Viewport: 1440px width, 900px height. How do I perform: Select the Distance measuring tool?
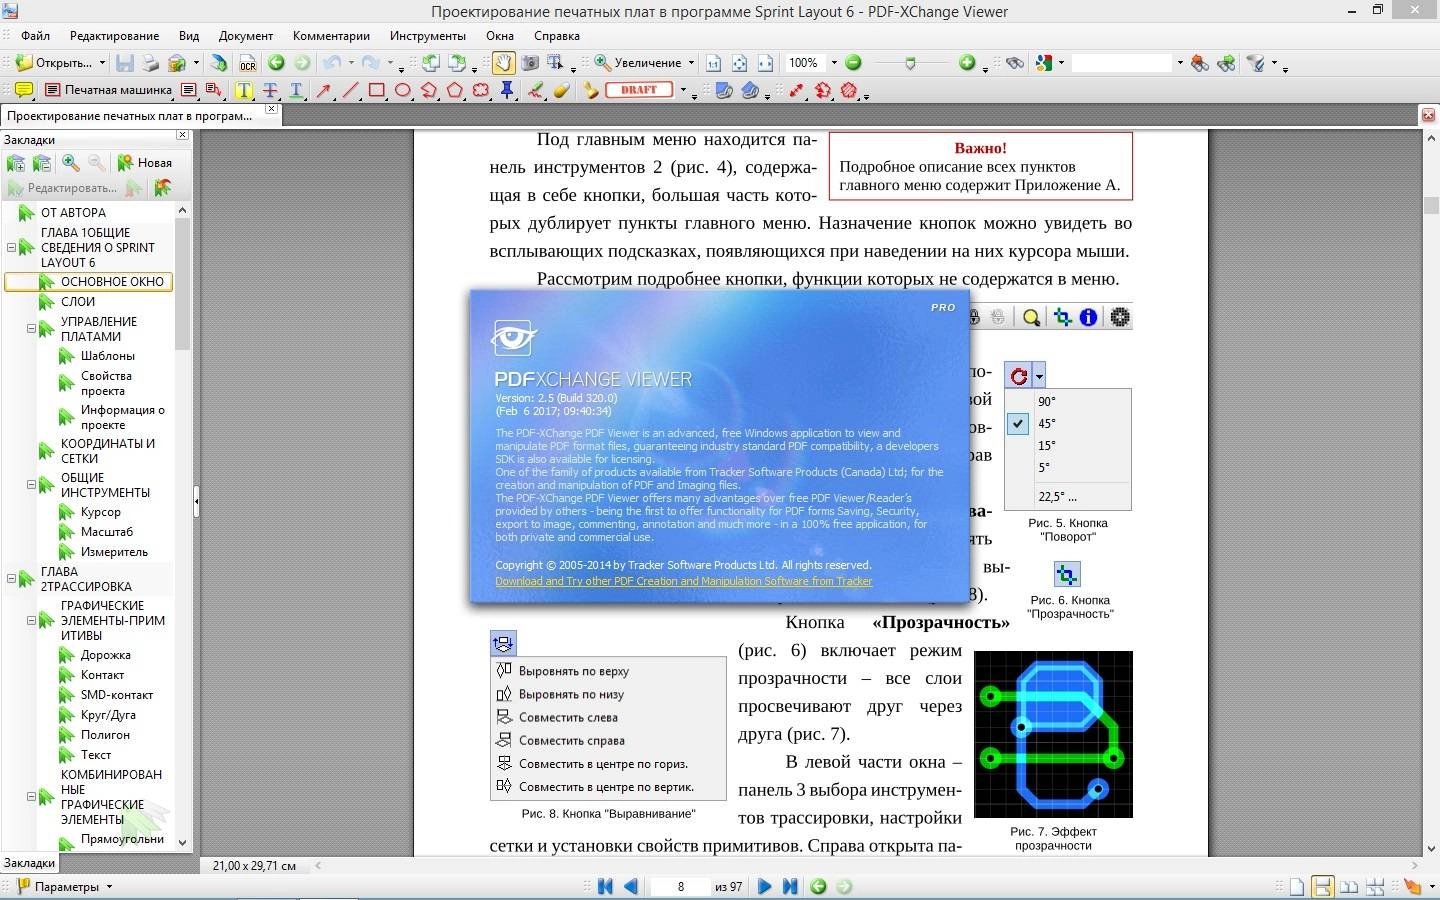coord(797,90)
